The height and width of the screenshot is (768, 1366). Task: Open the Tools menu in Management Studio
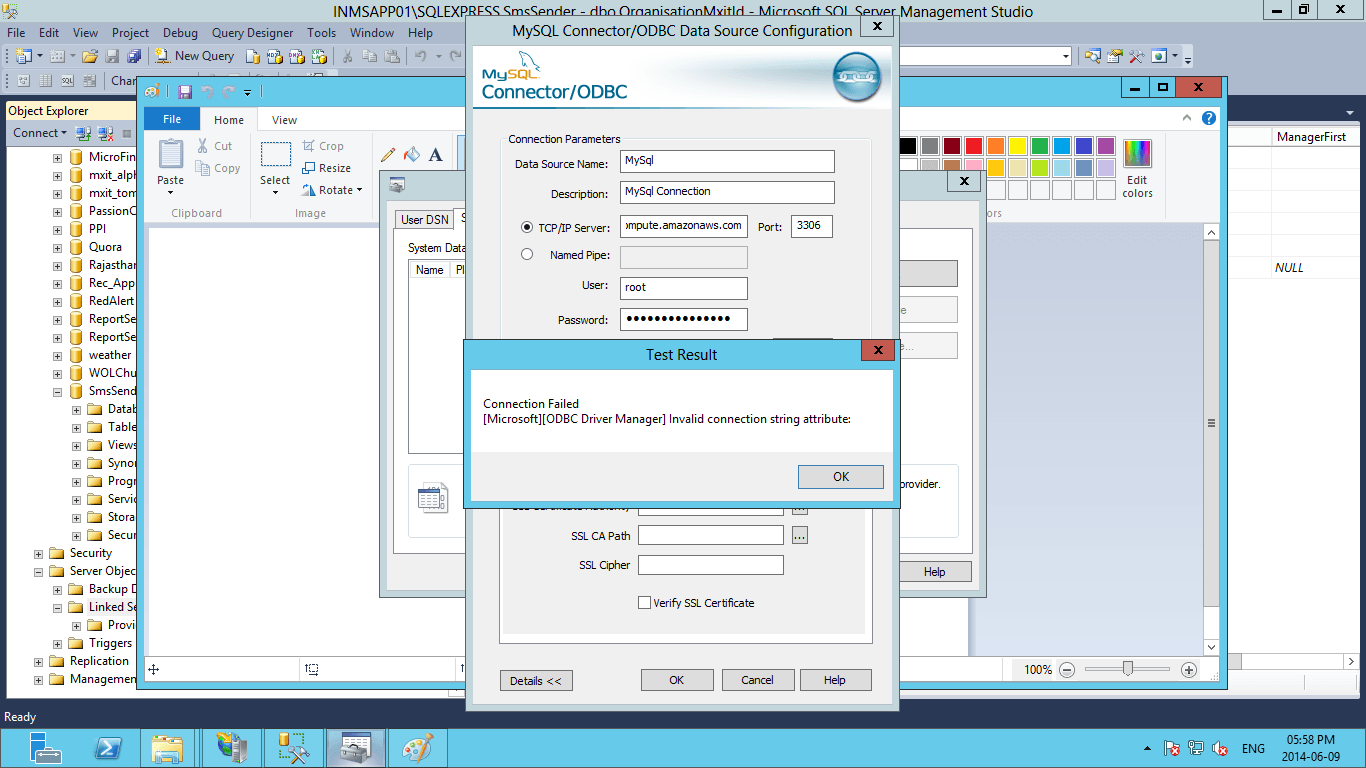click(x=321, y=33)
